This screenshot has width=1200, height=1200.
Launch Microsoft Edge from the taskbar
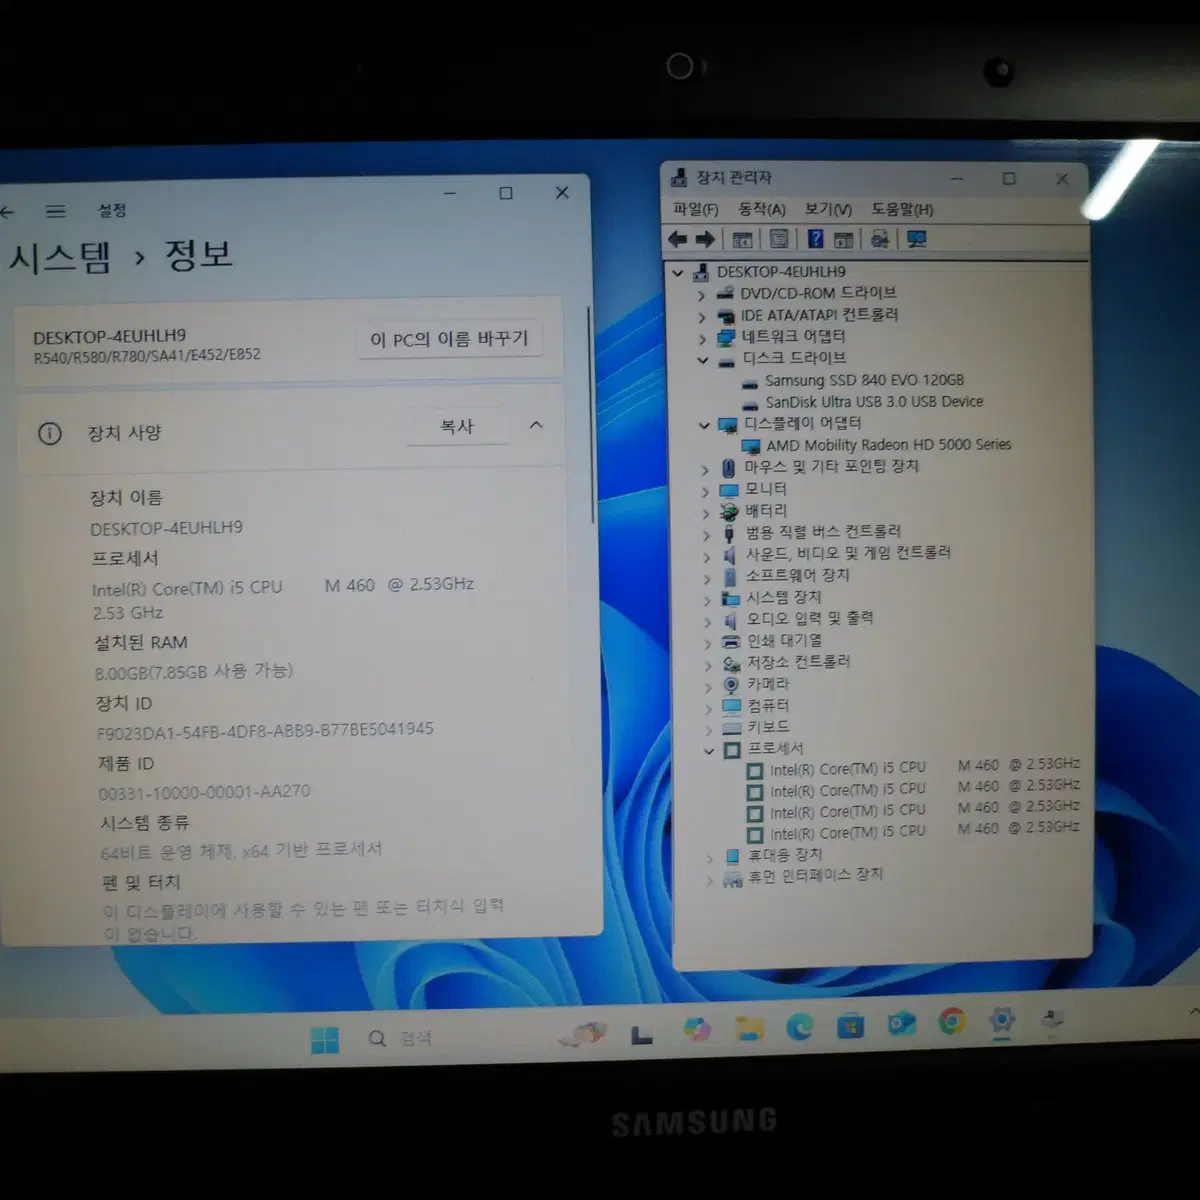(x=799, y=1026)
